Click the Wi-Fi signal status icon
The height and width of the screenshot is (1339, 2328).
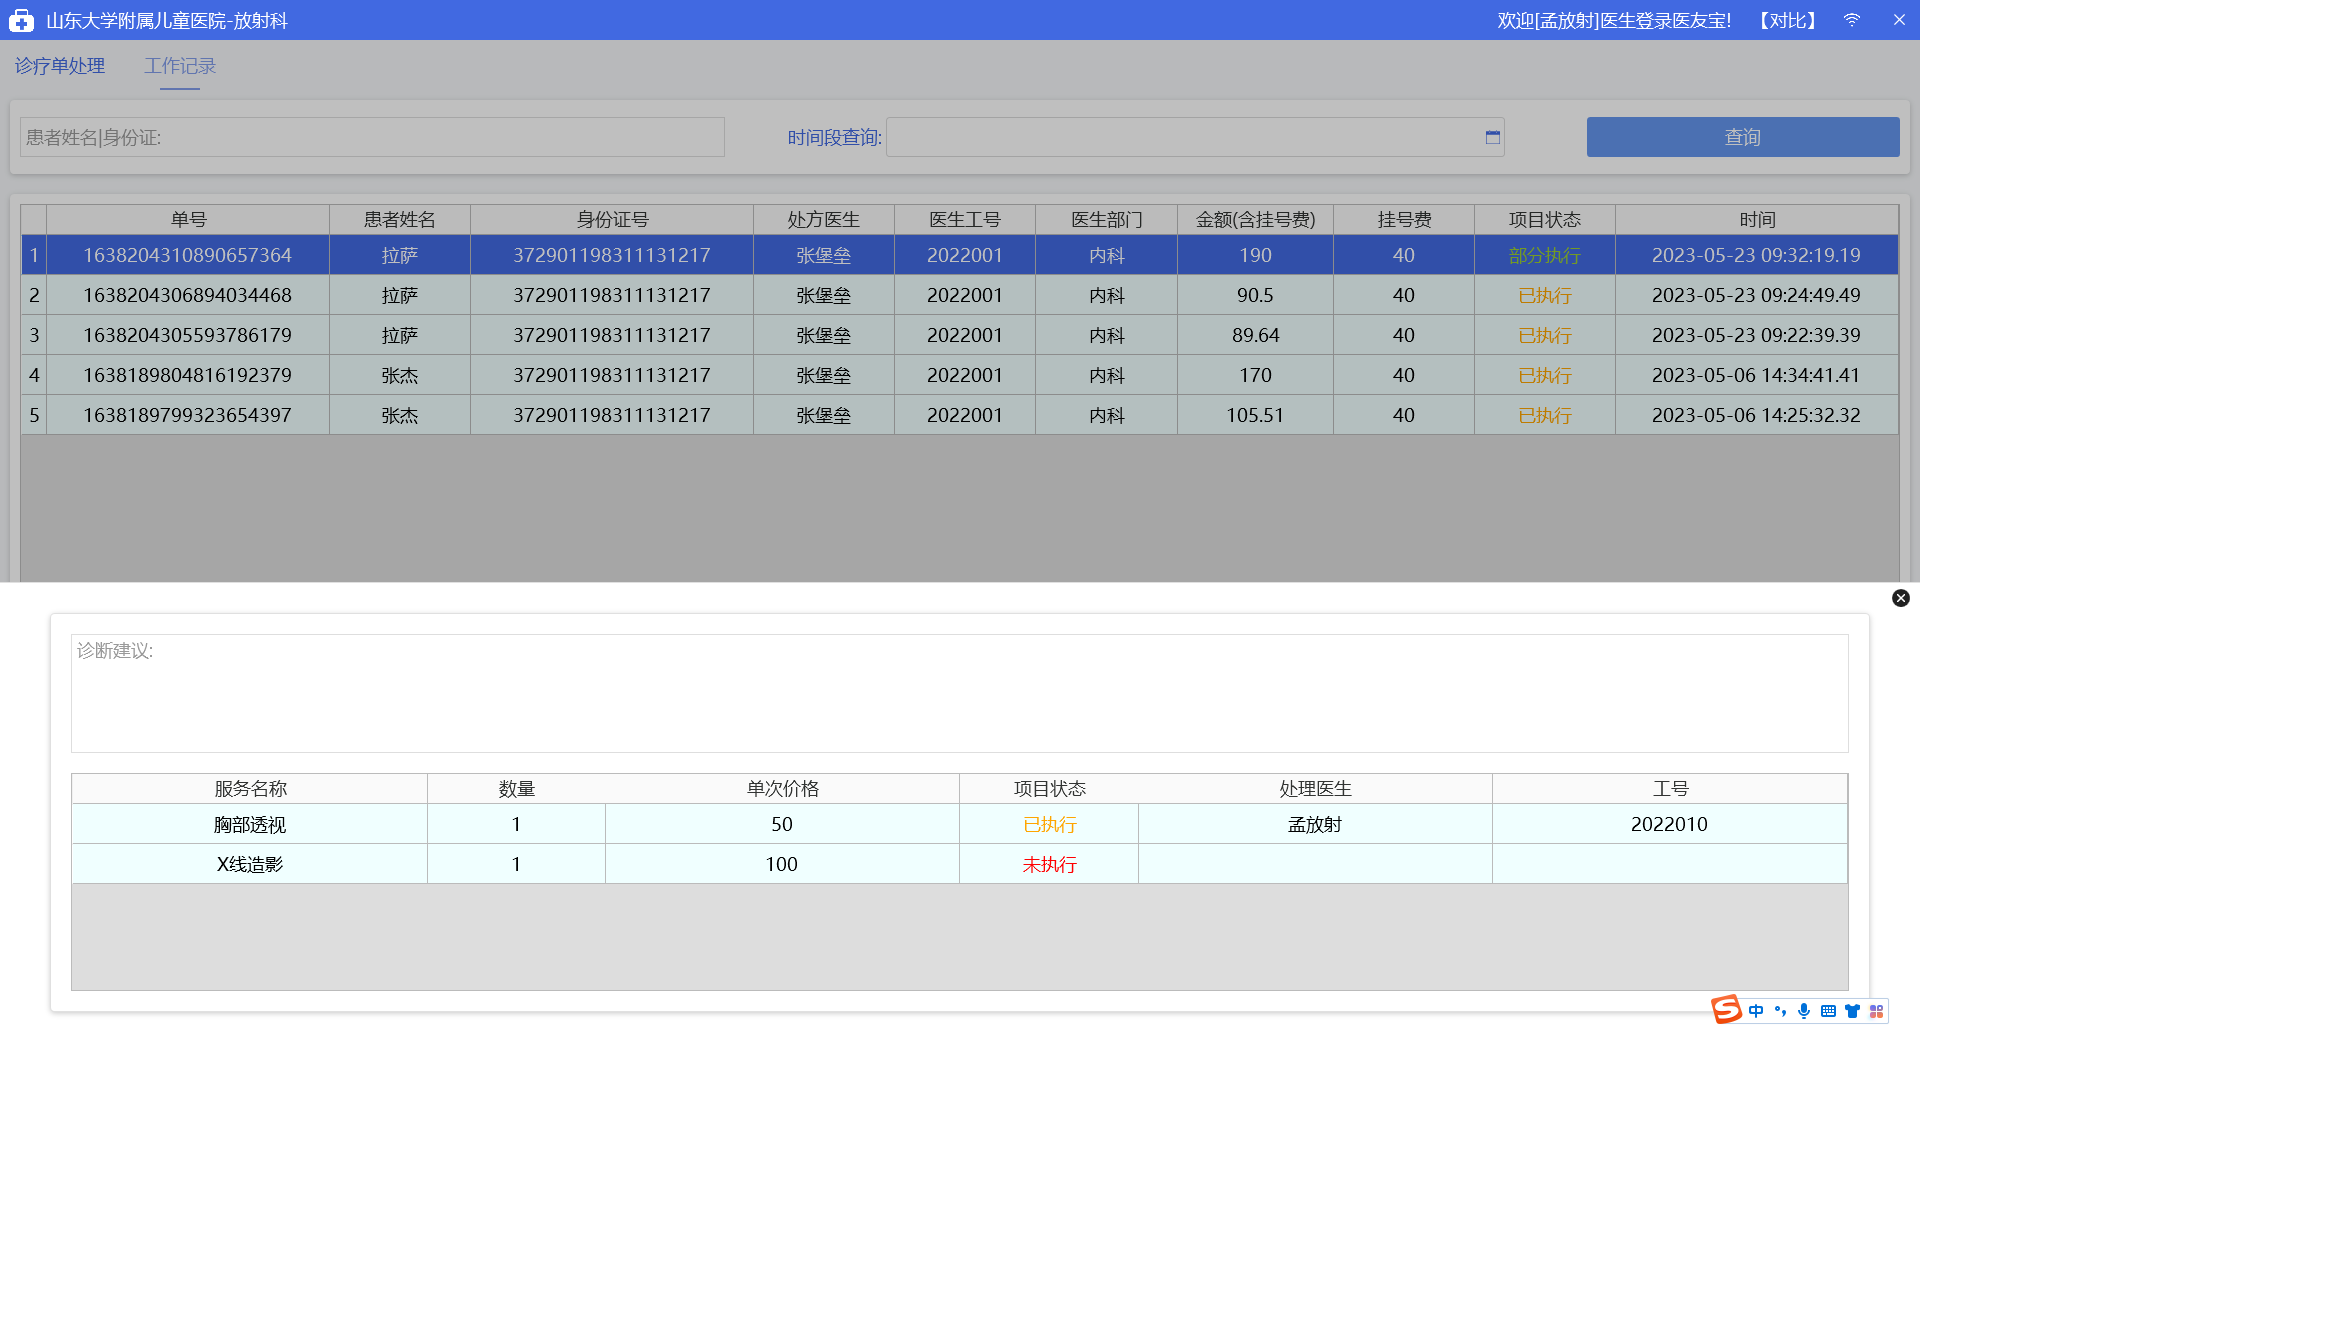point(1852,20)
